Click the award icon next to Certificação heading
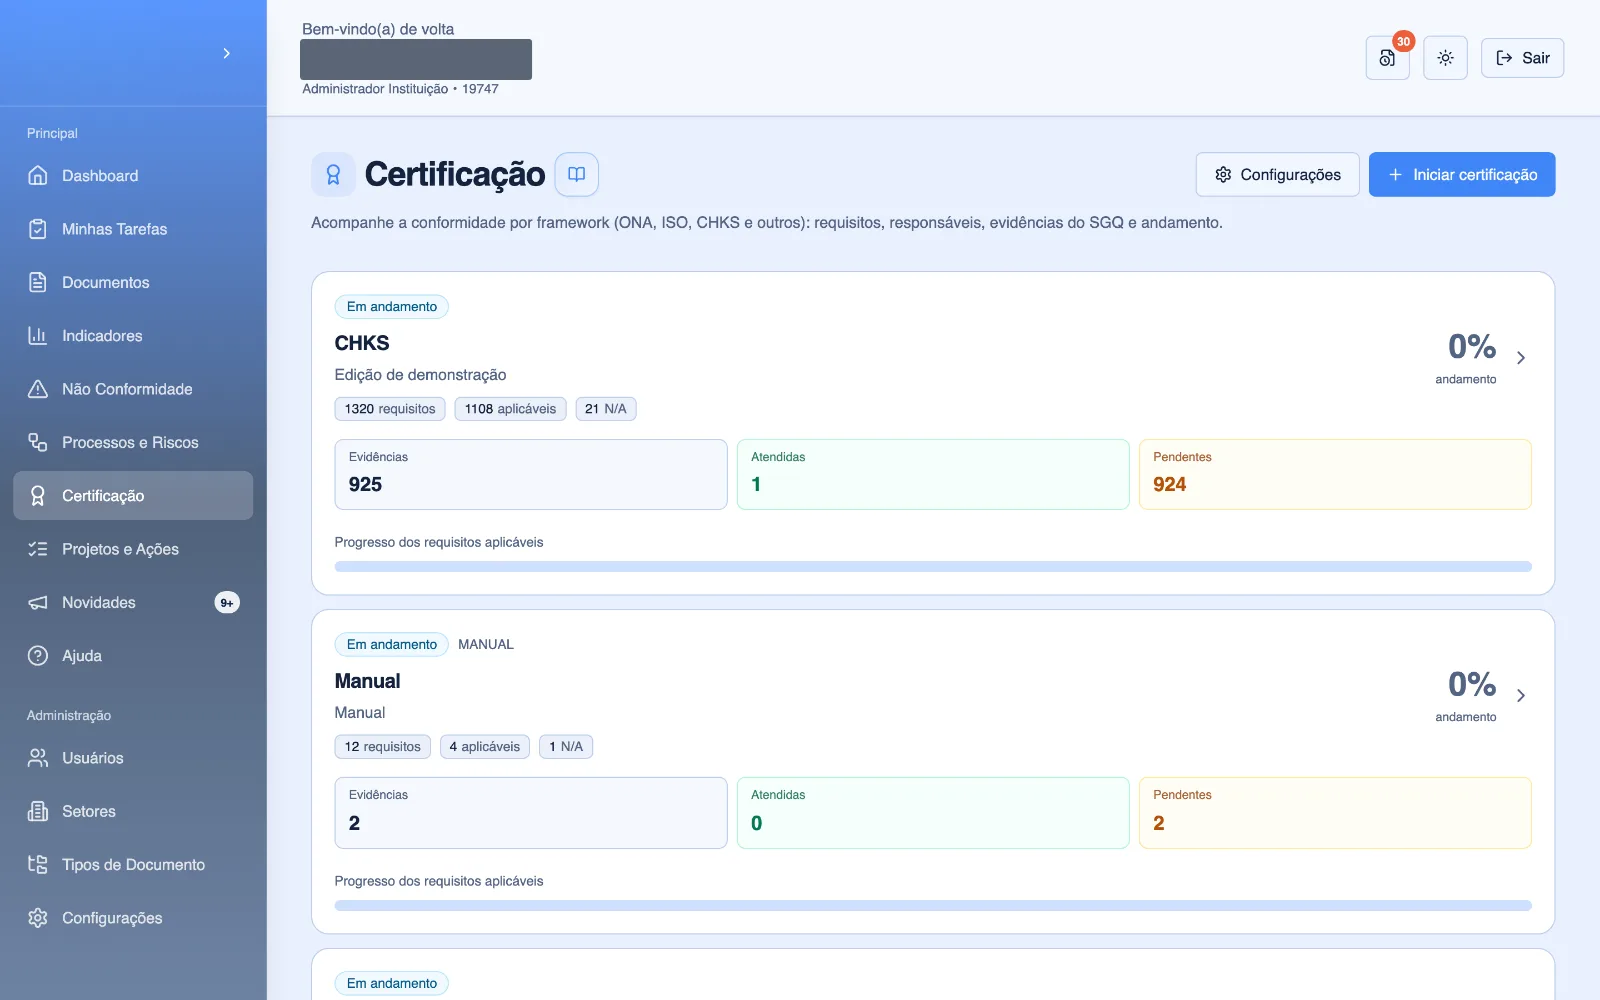This screenshot has height=1000, width=1600. (x=334, y=175)
